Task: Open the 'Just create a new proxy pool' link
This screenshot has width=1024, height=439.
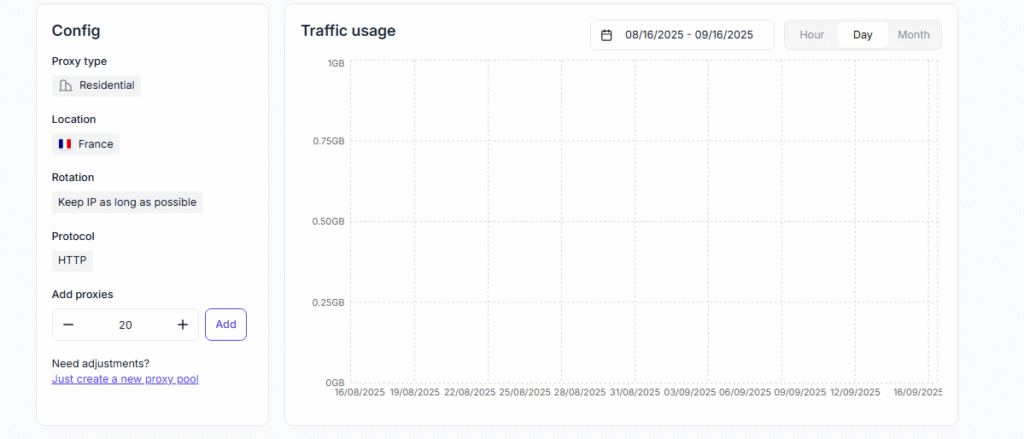Action: click(125, 379)
